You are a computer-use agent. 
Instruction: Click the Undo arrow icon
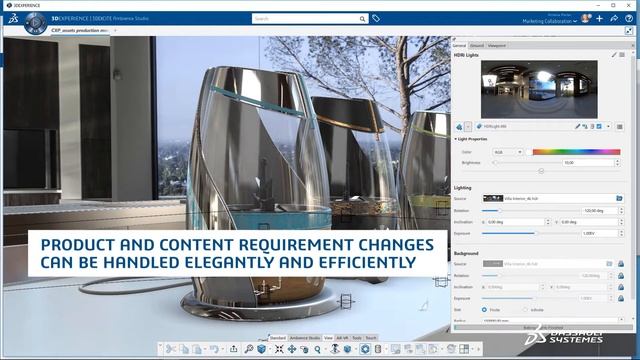pos(214,349)
